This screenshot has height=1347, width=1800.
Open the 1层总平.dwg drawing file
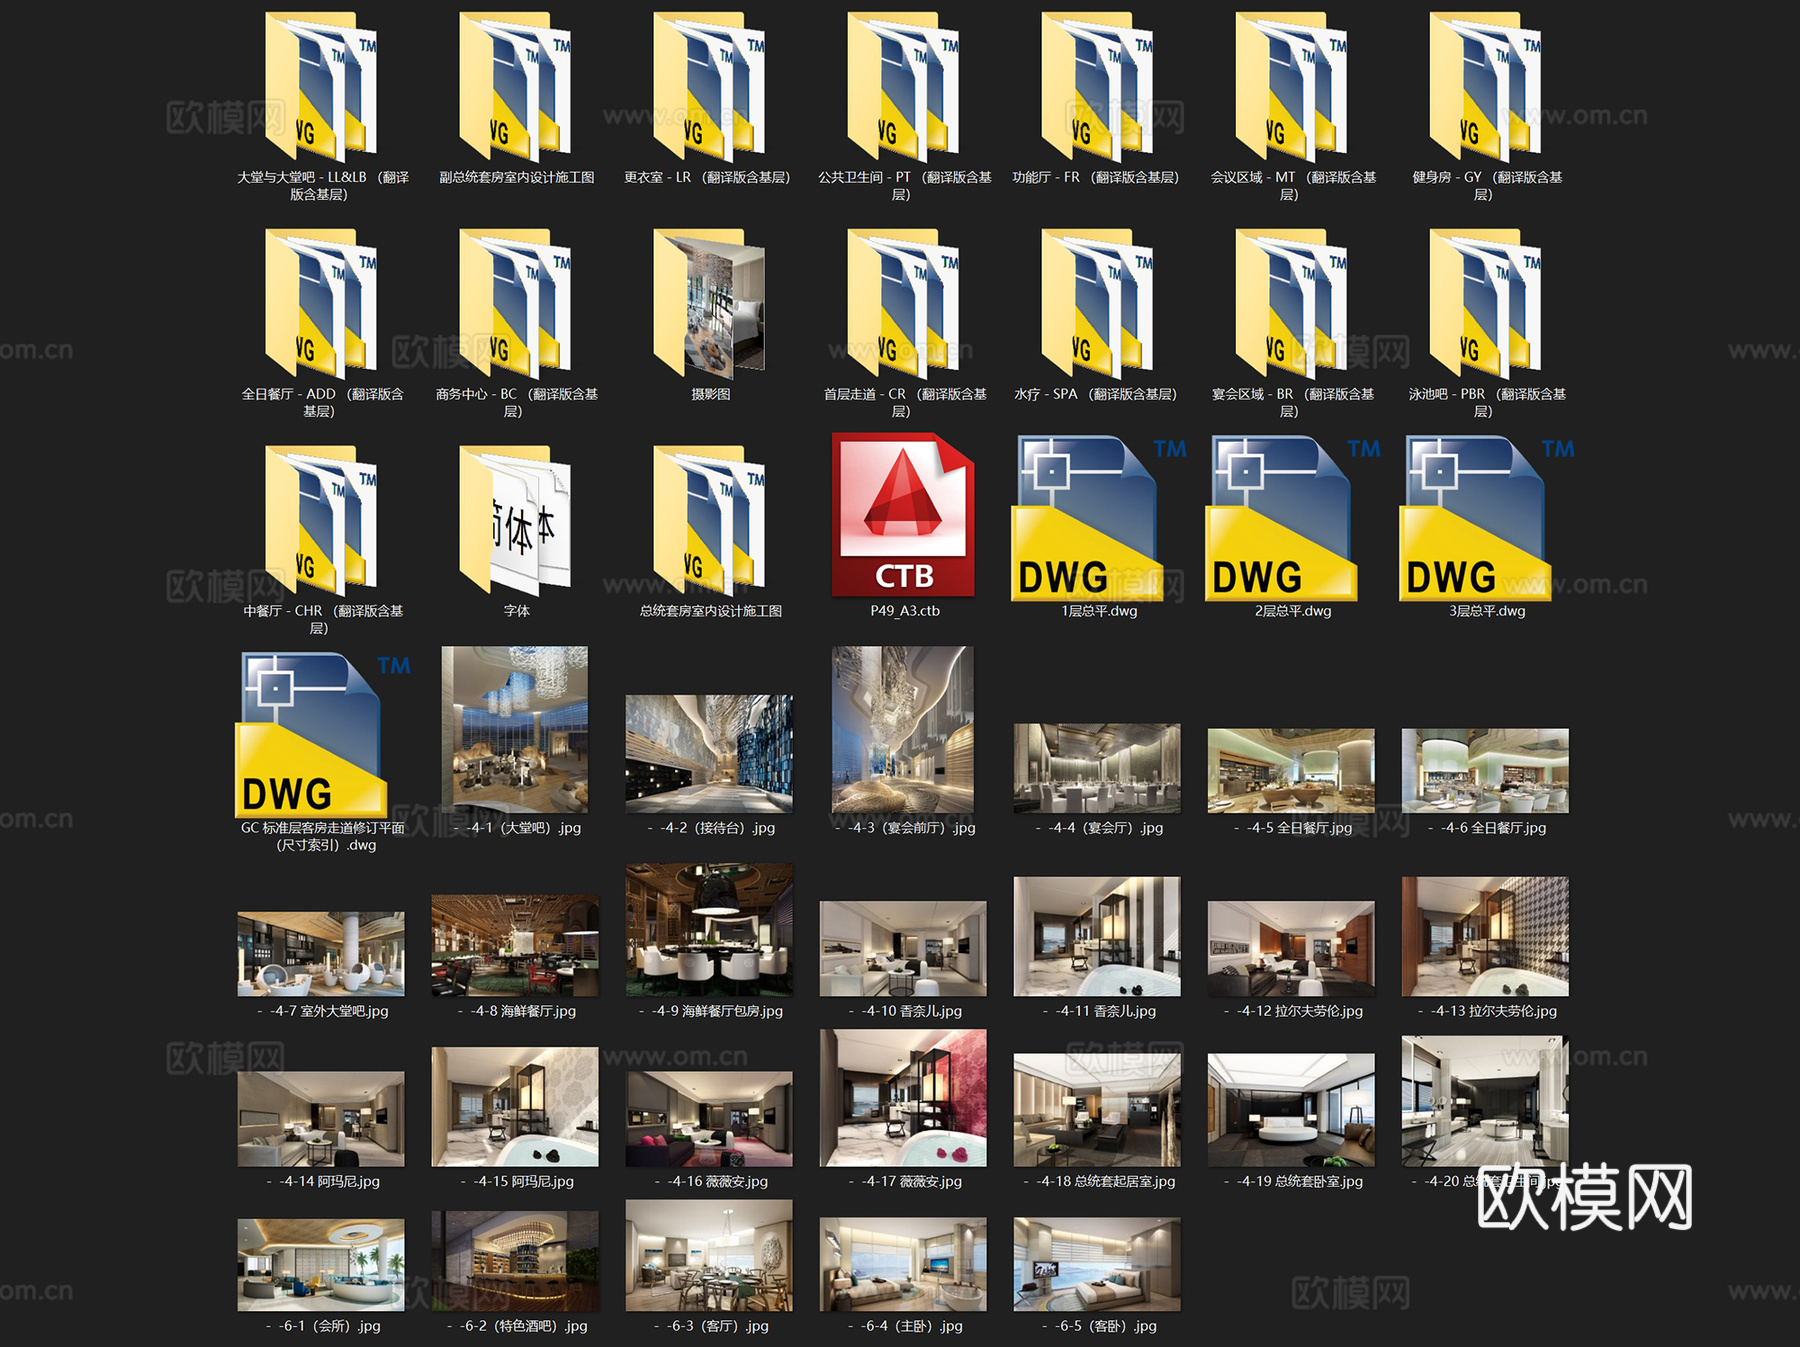(1098, 518)
